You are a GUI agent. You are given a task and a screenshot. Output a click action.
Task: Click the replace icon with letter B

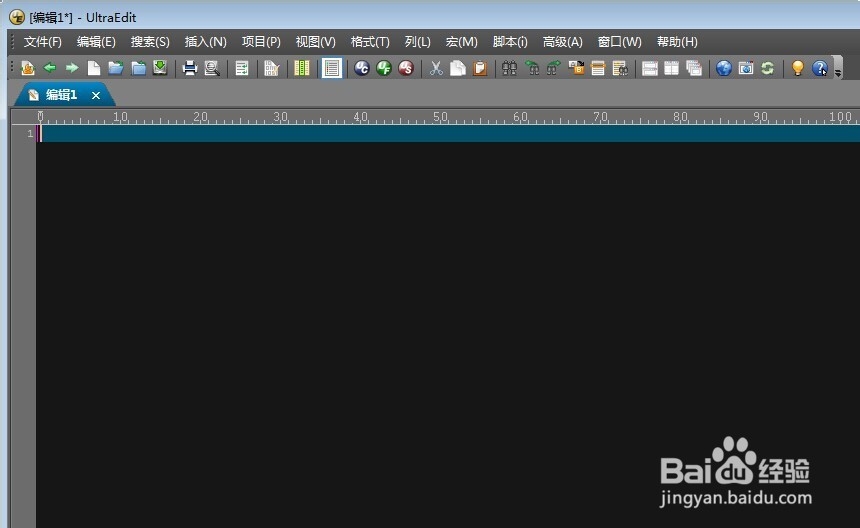click(x=576, y=68)
